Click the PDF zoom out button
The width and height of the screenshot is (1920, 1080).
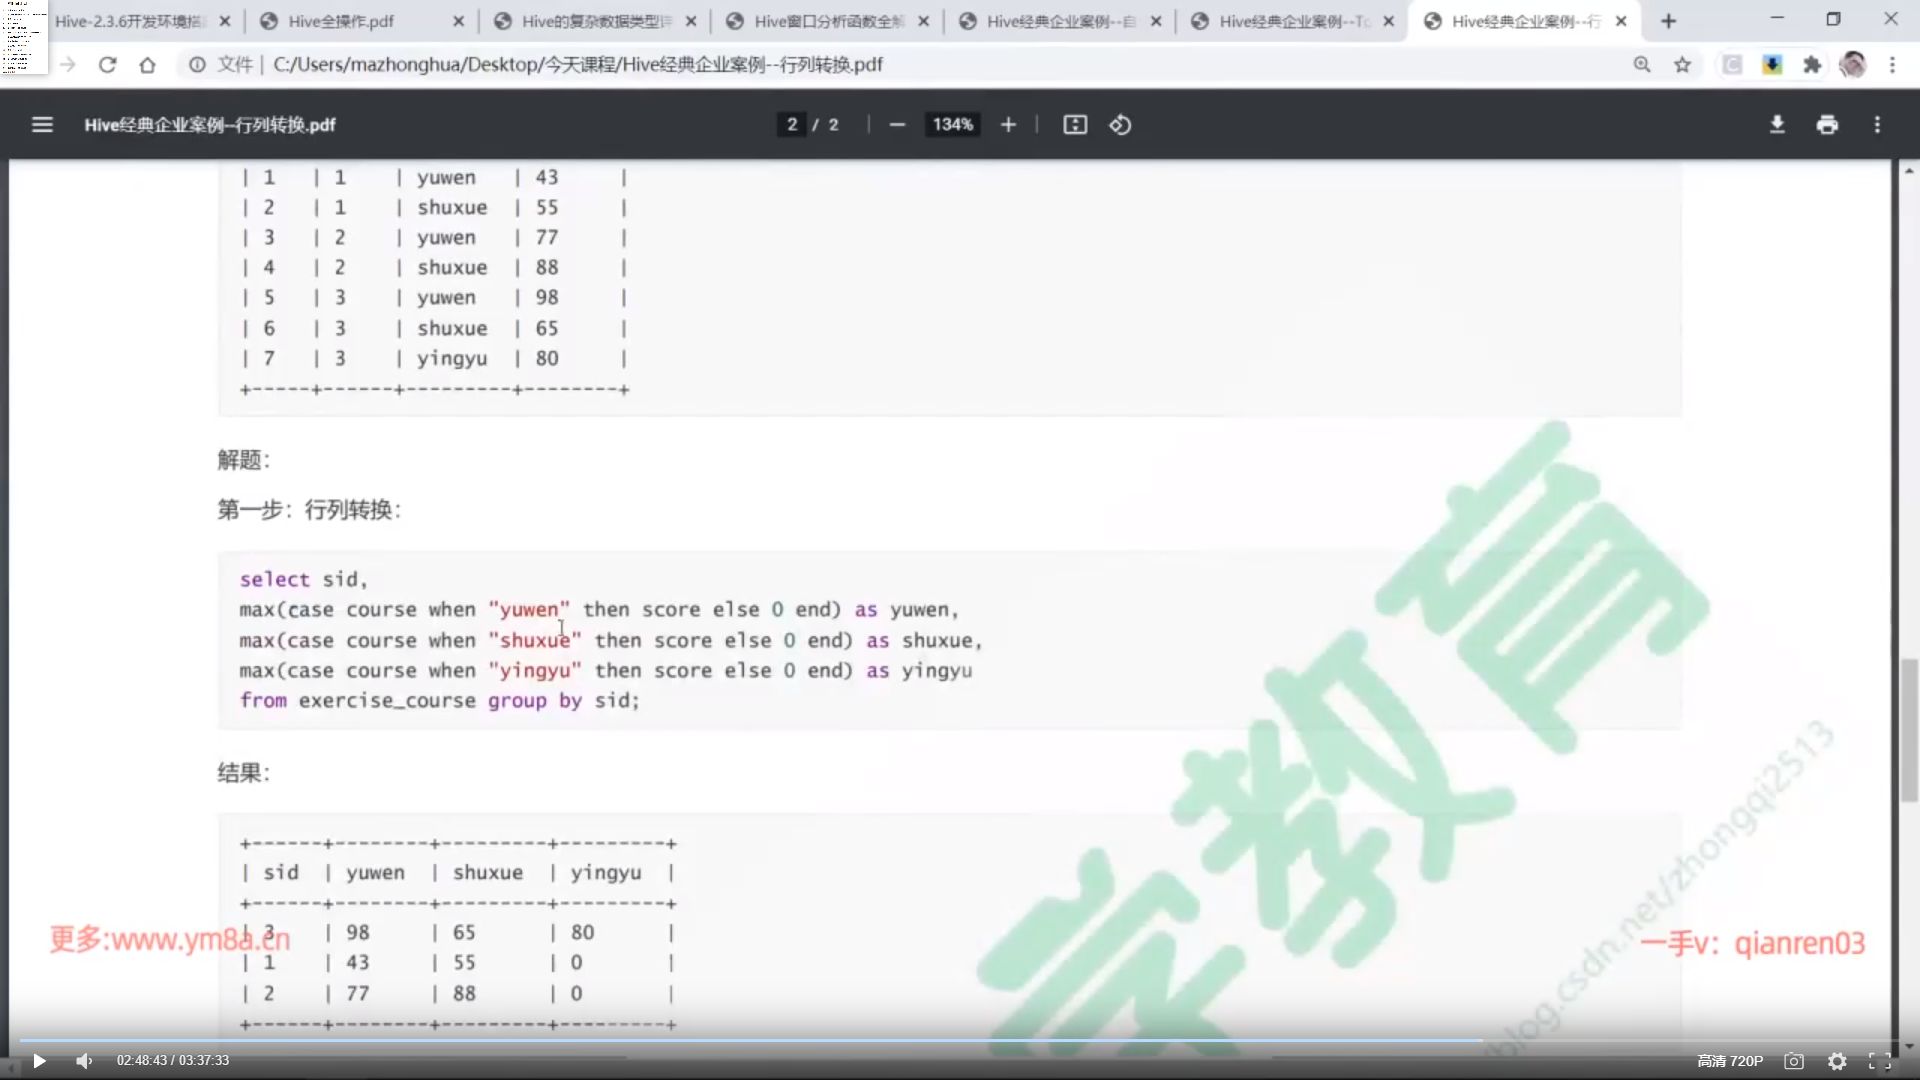897,125
